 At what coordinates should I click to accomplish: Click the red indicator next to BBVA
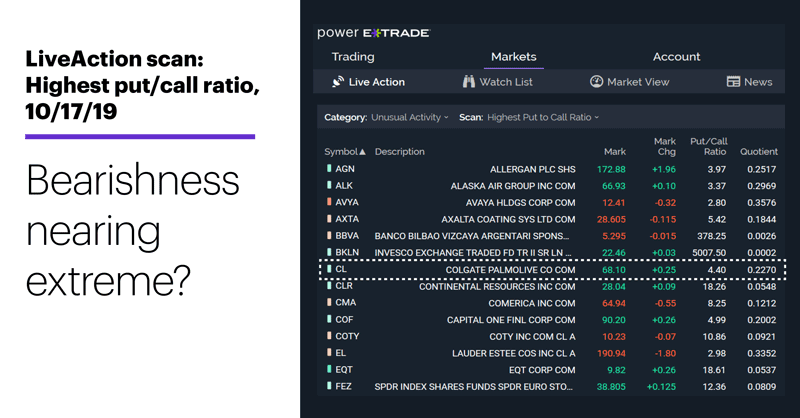tap(329, 235)
